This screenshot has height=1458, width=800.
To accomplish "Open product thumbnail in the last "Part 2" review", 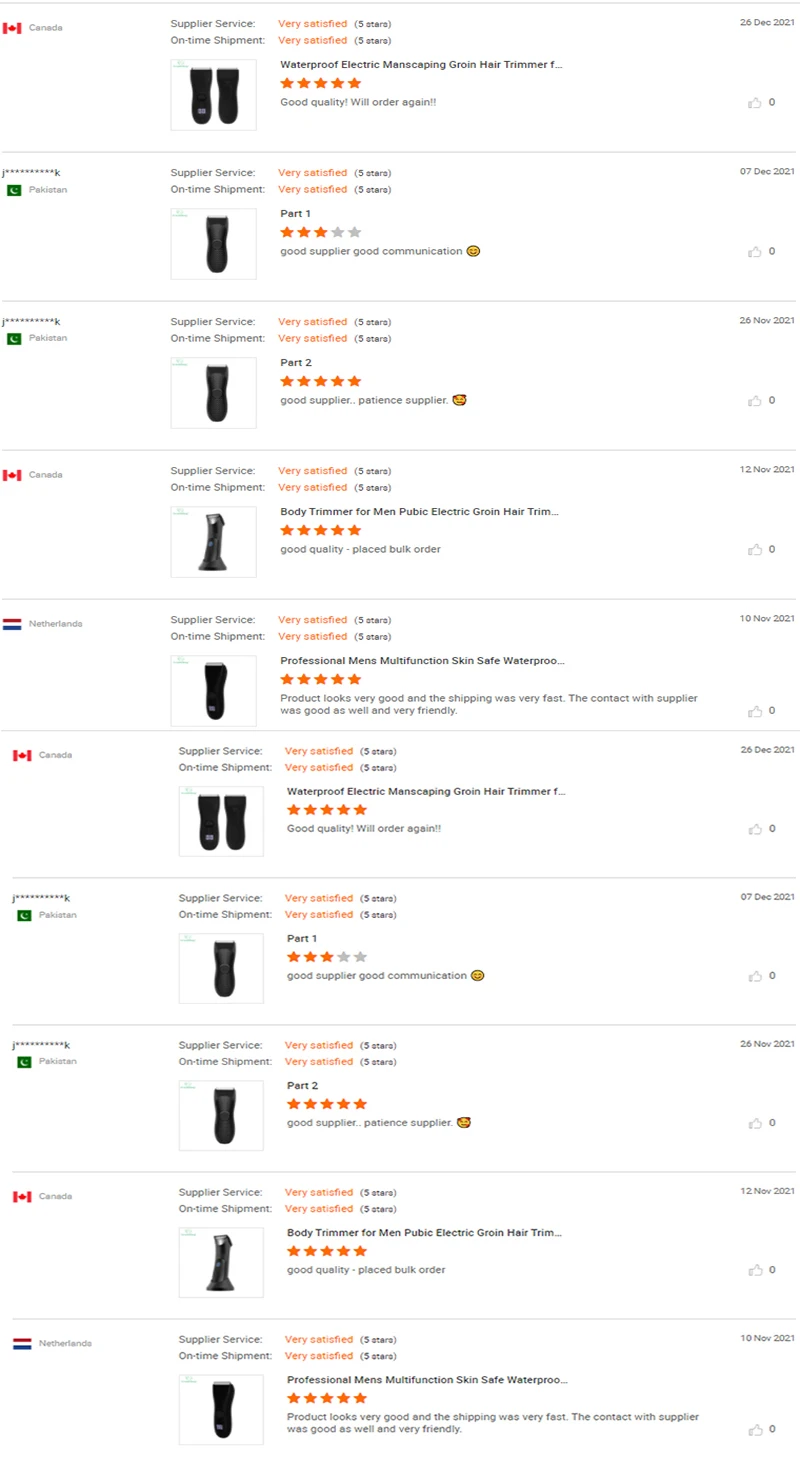I will pyautogui.click(x=221, y=1115).
